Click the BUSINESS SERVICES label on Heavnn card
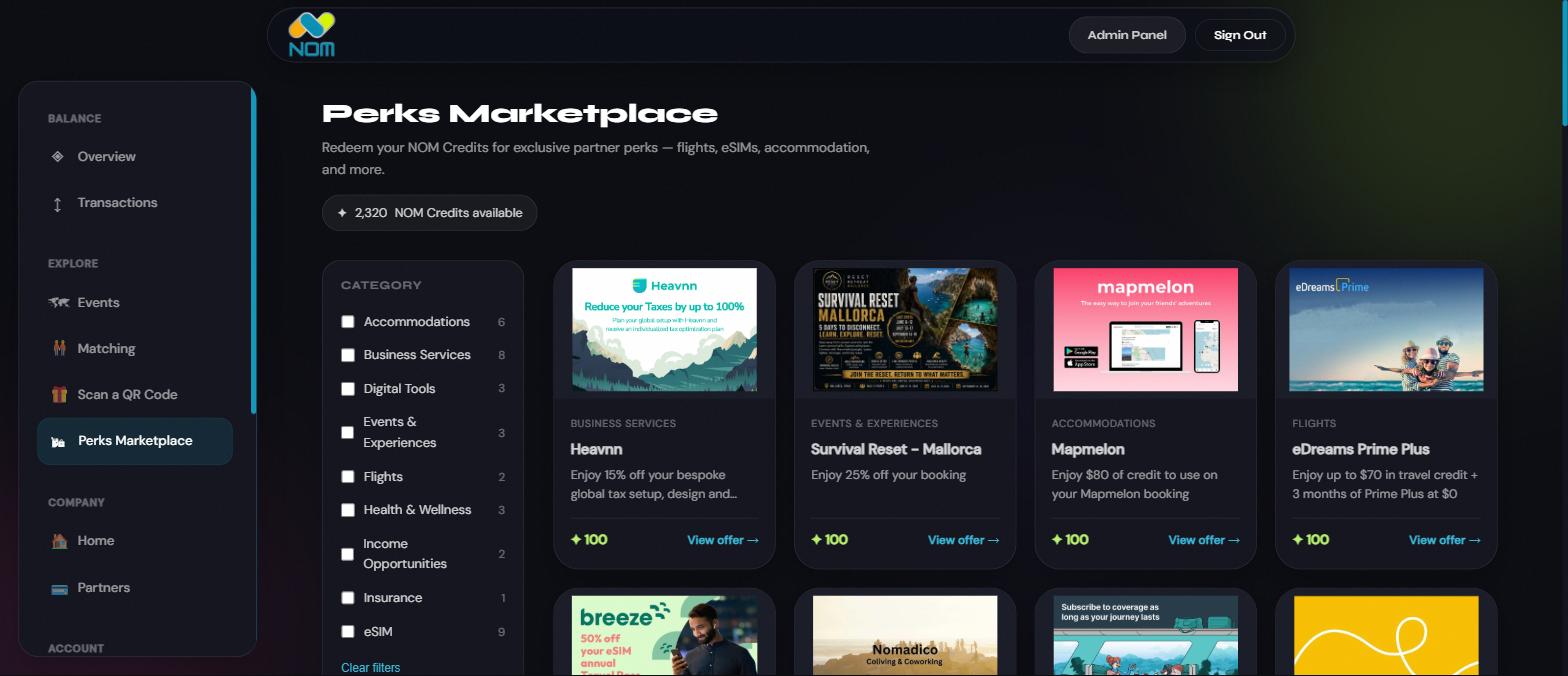Viewport: 1568px width, 676px height. pos(623,423)
